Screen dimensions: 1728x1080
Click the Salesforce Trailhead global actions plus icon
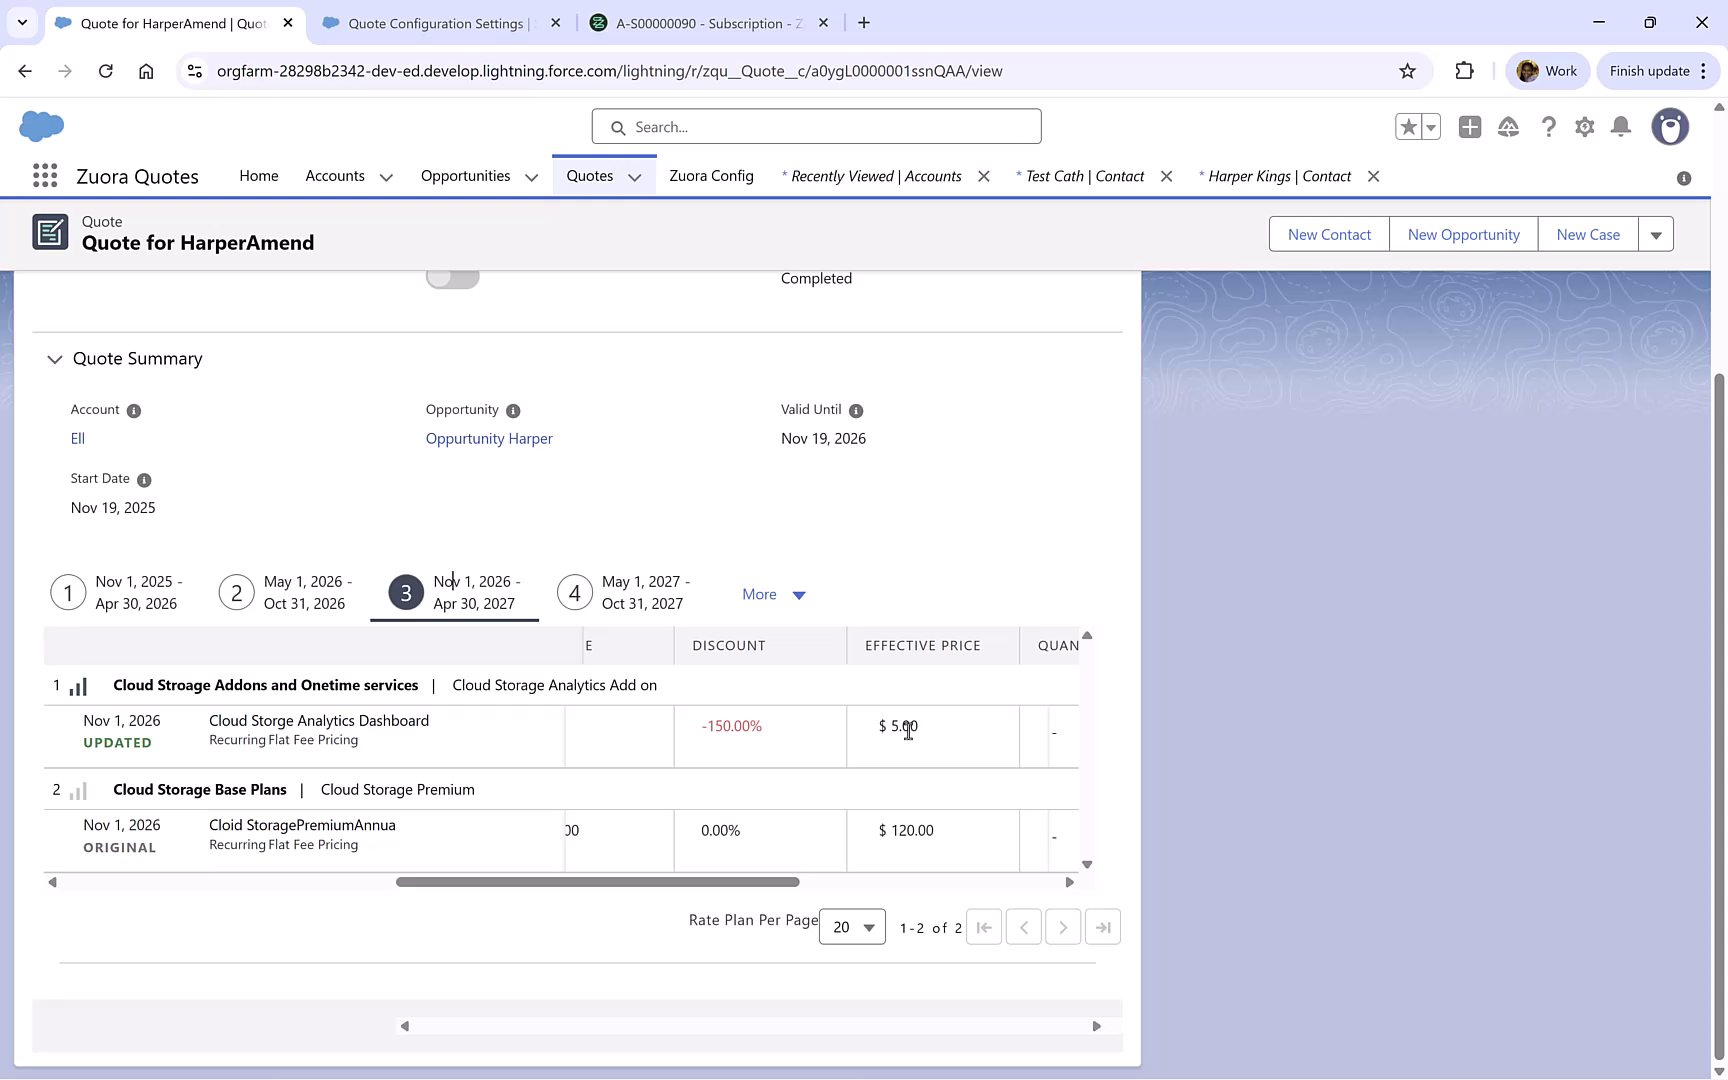coord(1469,127)
